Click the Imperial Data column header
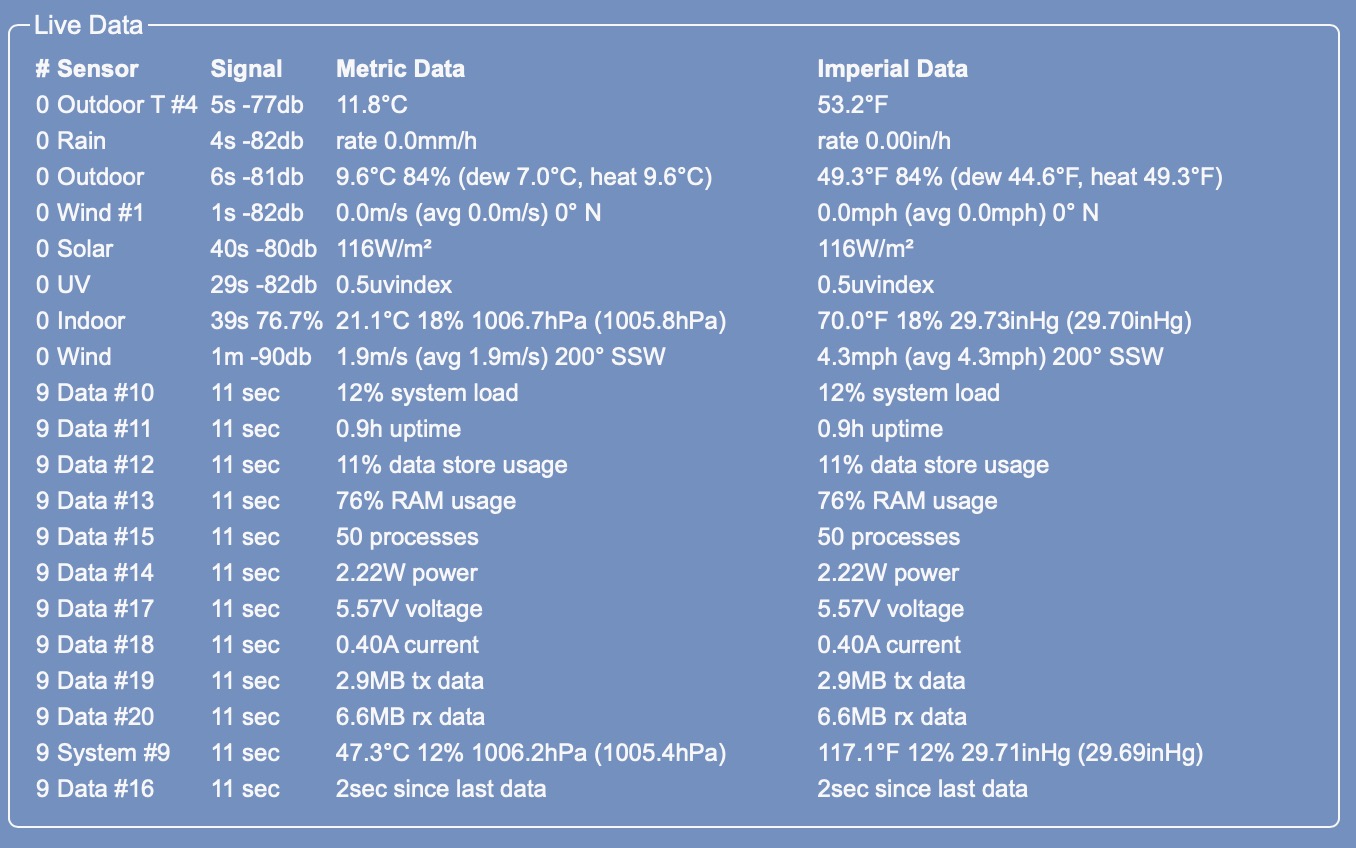 pos(892,69)
